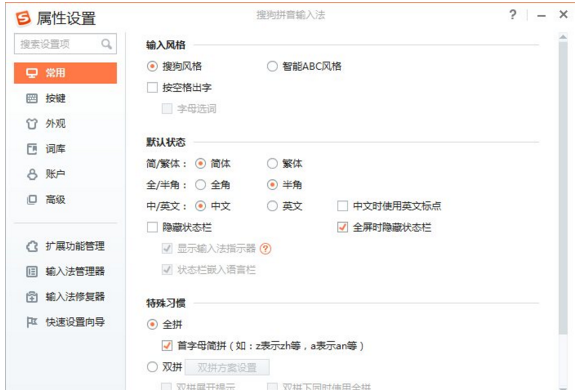This screenshot has height=390, width=580.
Task: Select the 智能ABC风格 radio button
Action: 272,66
